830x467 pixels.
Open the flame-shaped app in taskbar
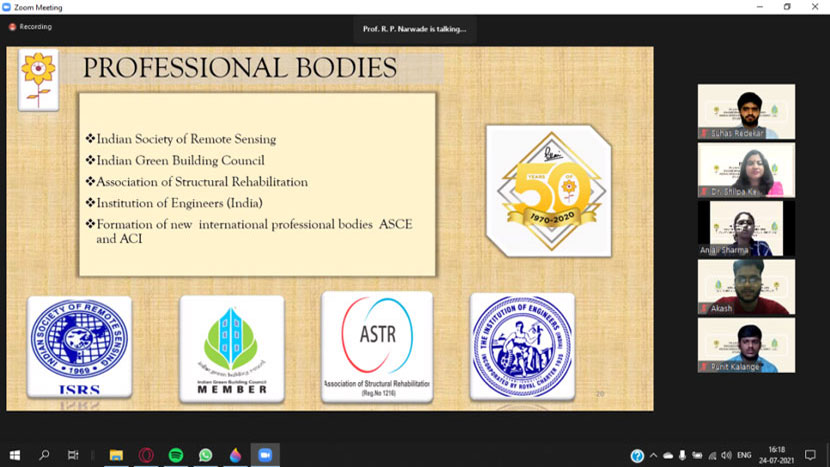click(x=235, y=455)
